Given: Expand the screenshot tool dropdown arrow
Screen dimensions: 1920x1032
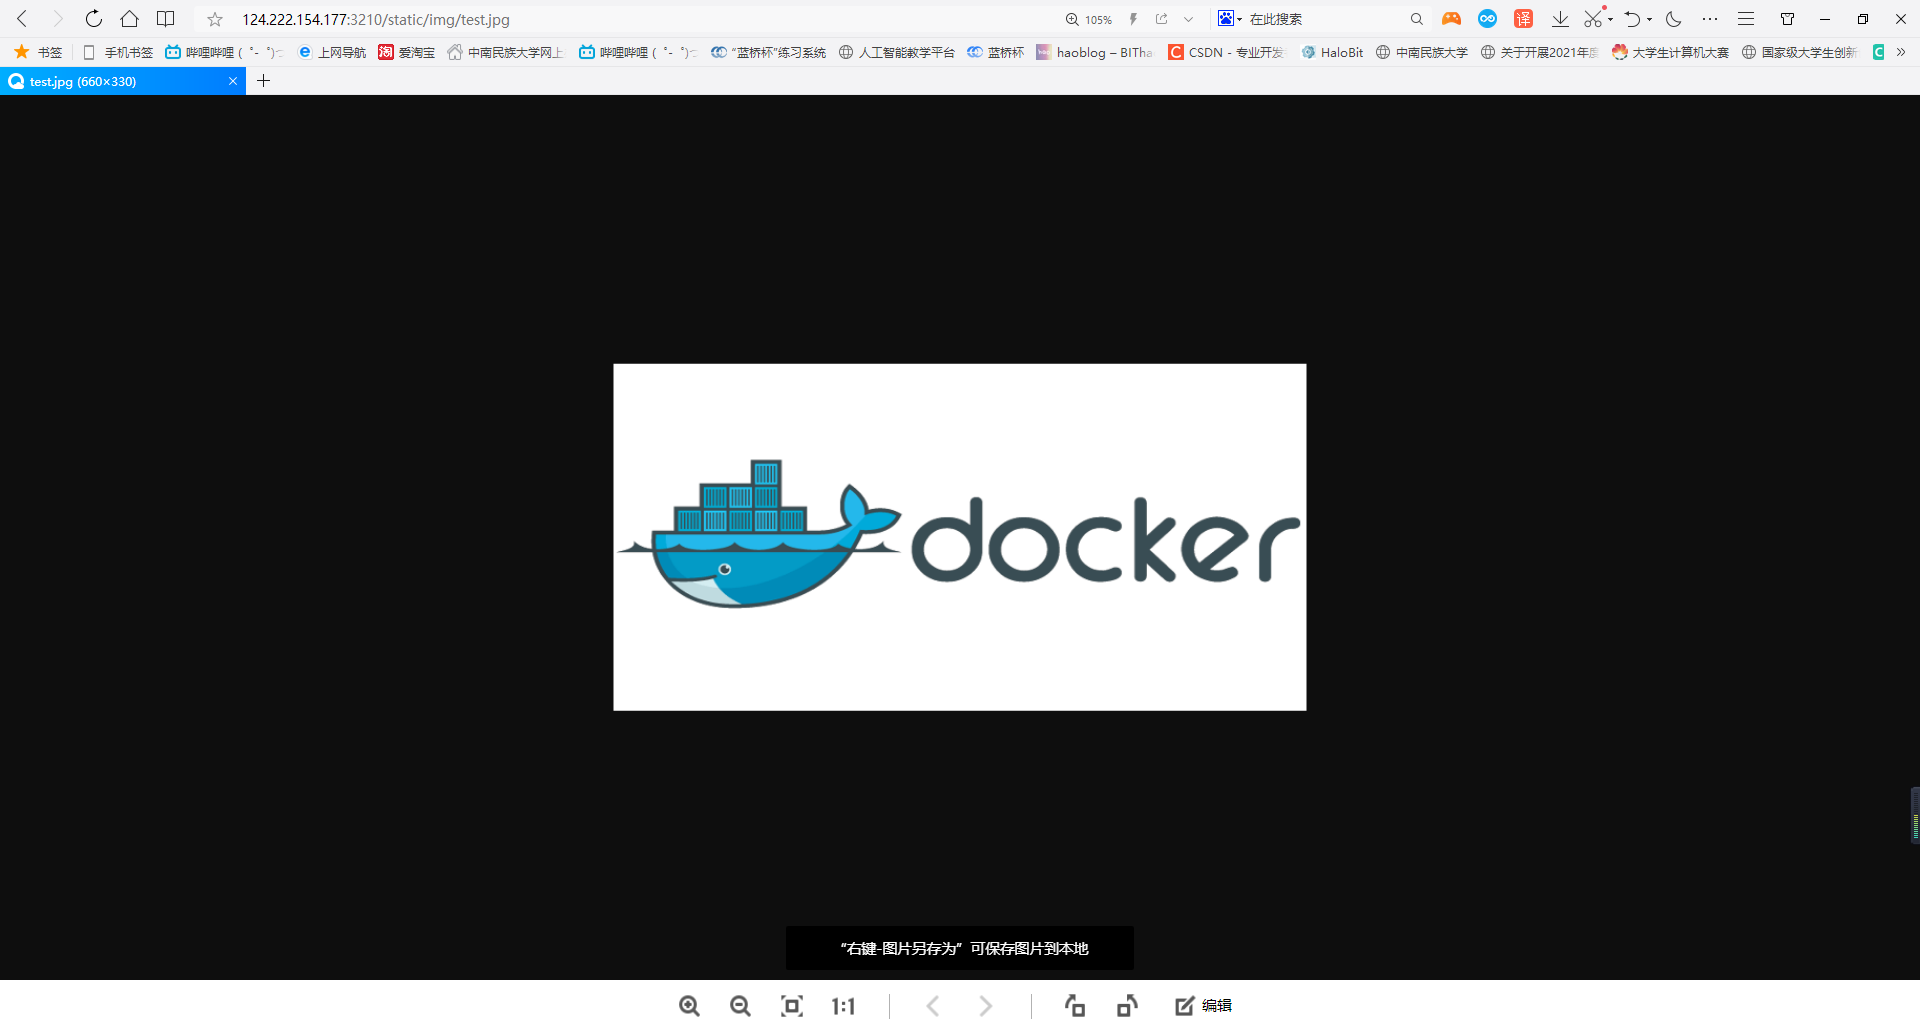Looking at the screenshot, I should tap(1610, 19).
